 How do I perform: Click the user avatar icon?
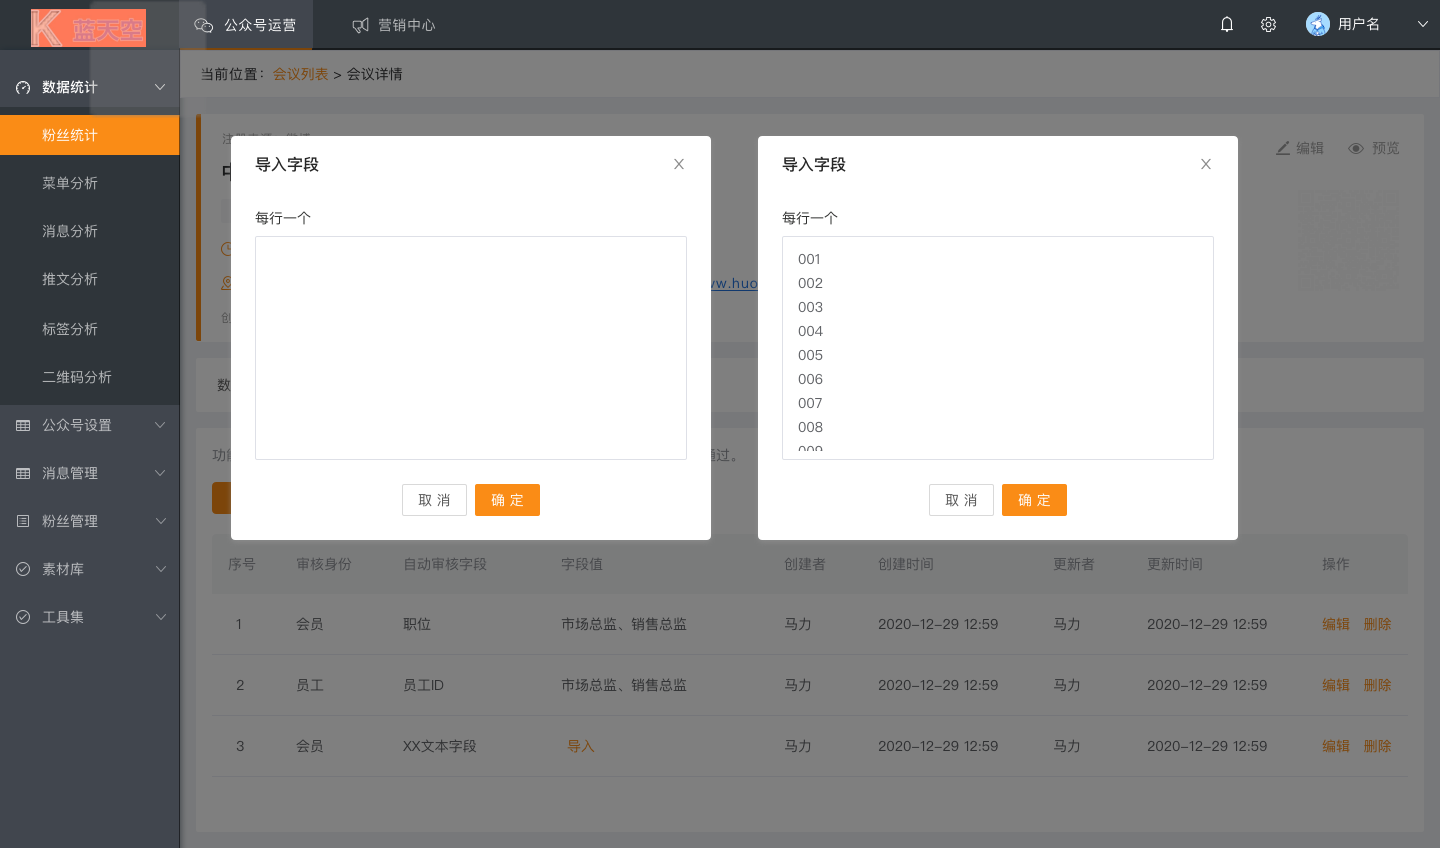pyautogui.click(x=1318, y=25)
